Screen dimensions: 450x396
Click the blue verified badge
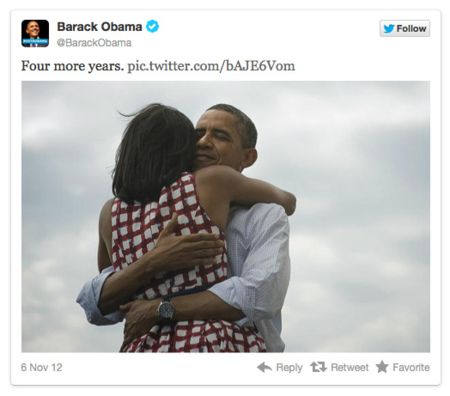(152, 26)
